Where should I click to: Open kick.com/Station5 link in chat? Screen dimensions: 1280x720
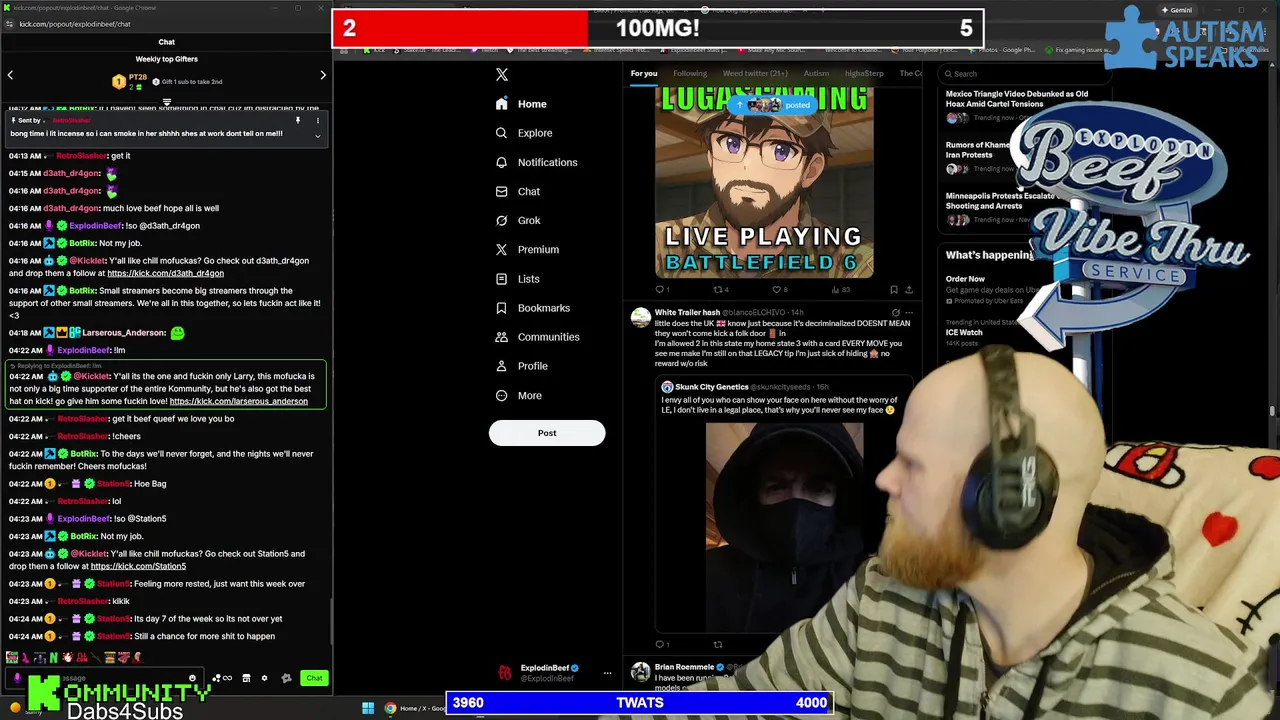138,566
